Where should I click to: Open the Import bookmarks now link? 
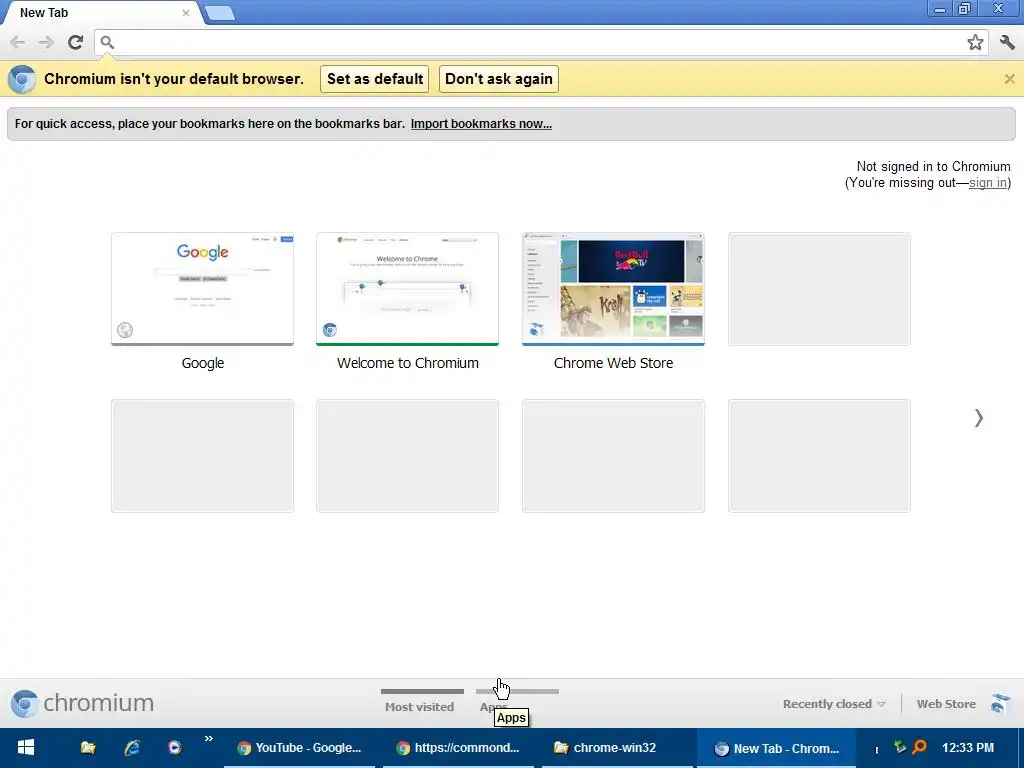[x=481, y=123]
